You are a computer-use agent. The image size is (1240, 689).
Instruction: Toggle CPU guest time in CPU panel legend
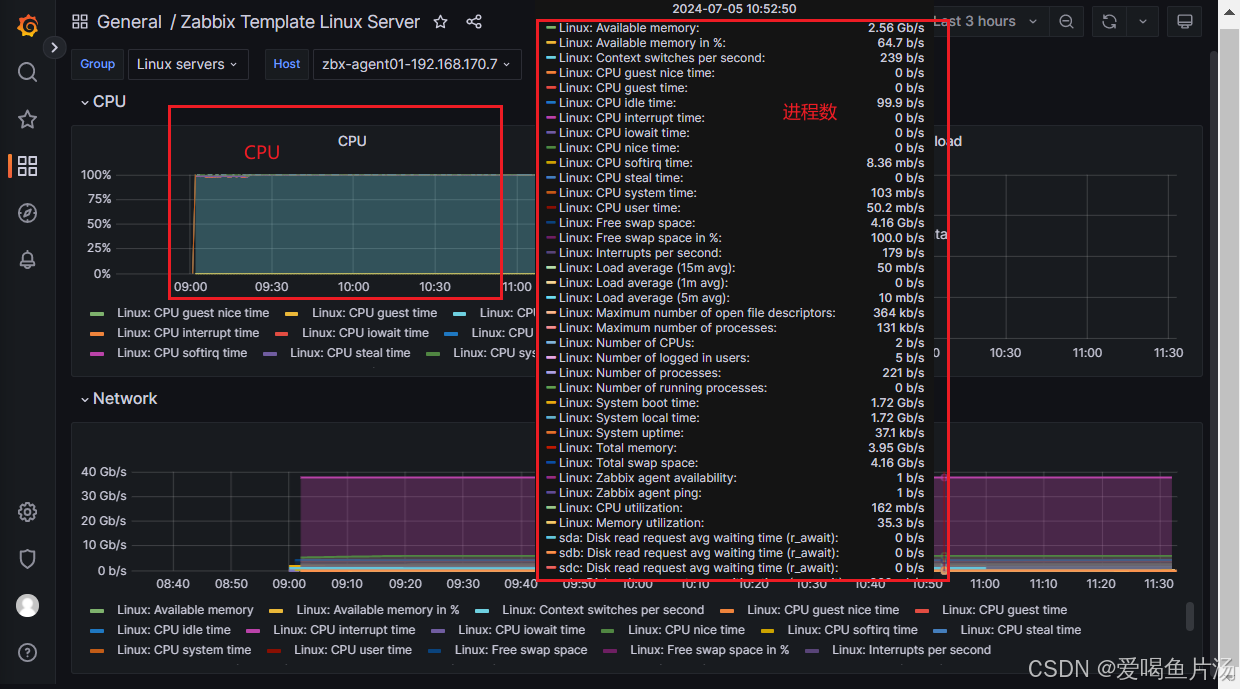click(x=374, y=313)
